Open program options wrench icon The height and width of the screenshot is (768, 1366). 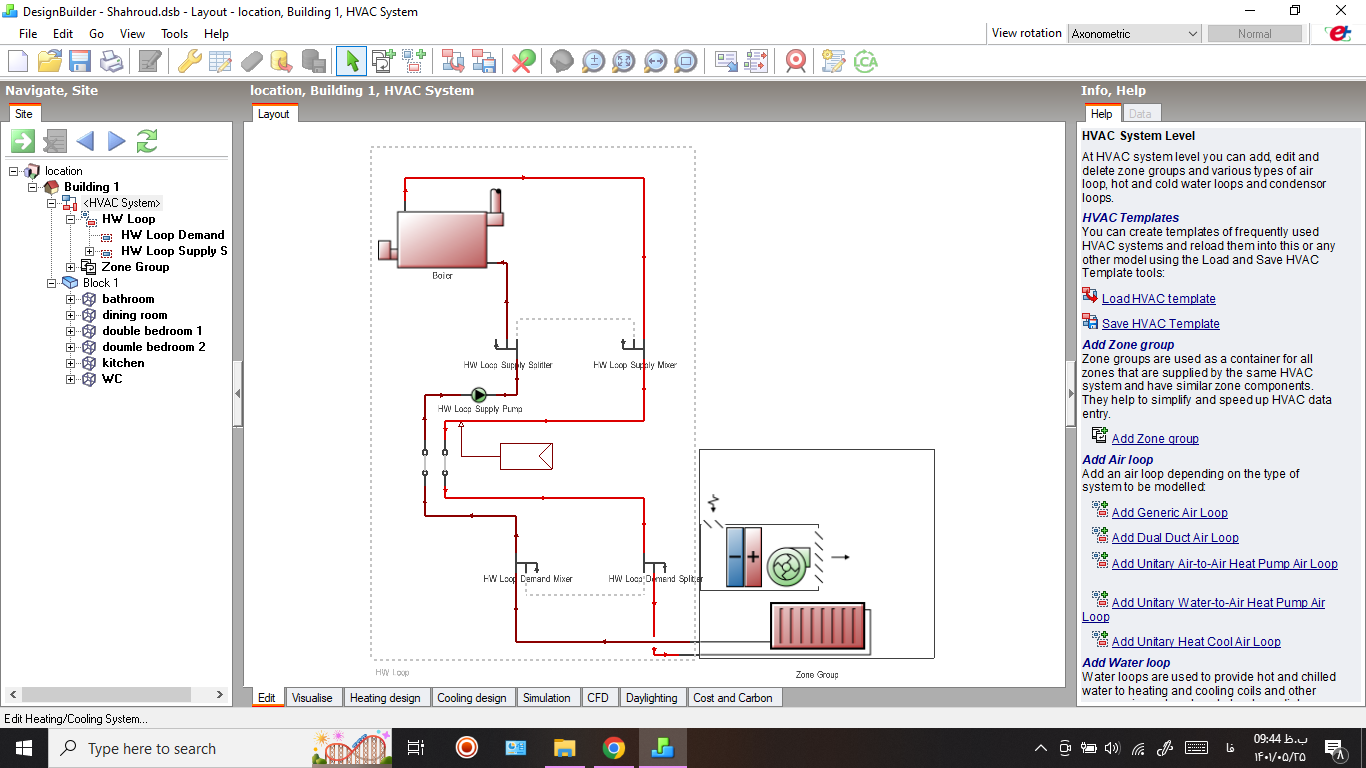tap(189, 61)
